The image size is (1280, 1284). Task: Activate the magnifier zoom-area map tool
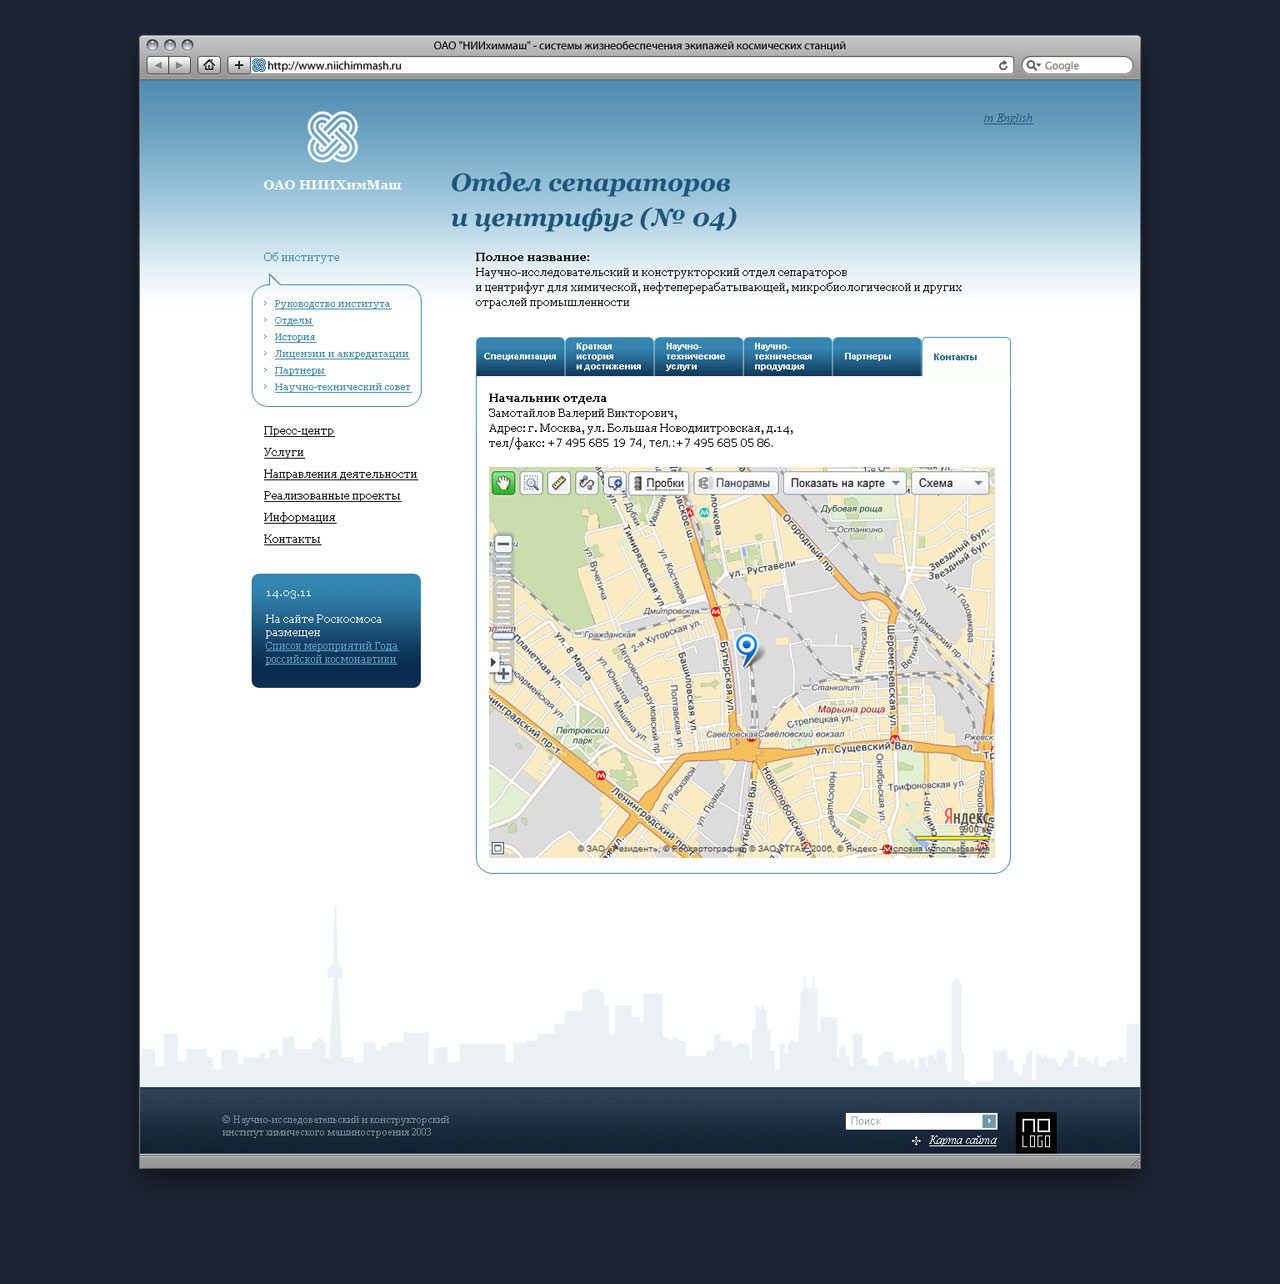coord(532,483)
